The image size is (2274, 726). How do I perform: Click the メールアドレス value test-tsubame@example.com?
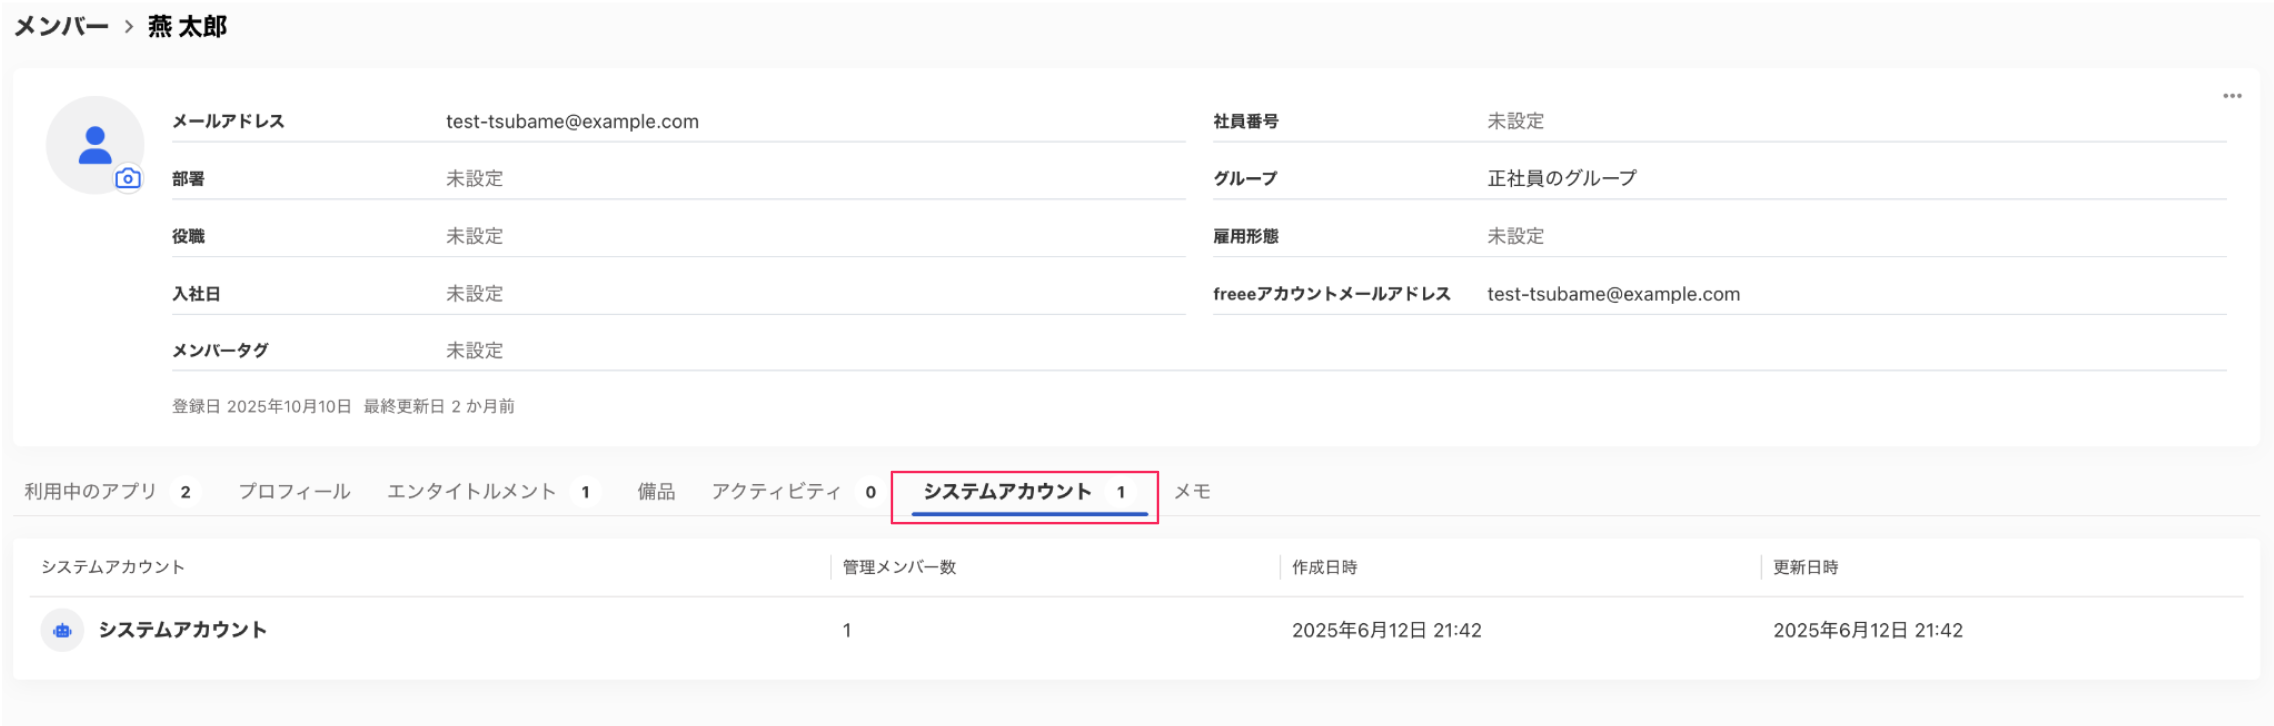coord(572,121)
